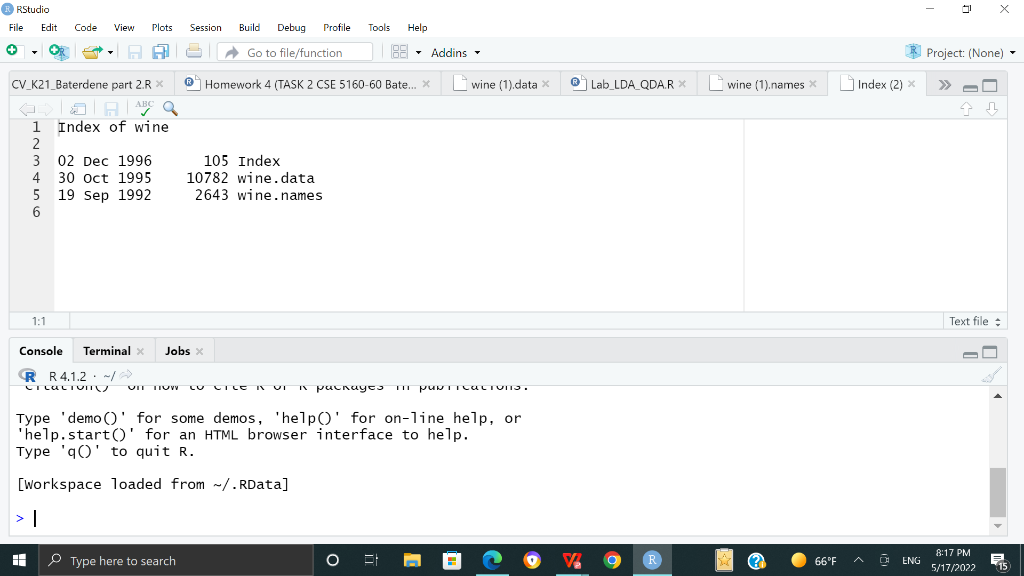Maximize the Console pane
Viewport: 1024px width, 576px height.
[990, 353]
